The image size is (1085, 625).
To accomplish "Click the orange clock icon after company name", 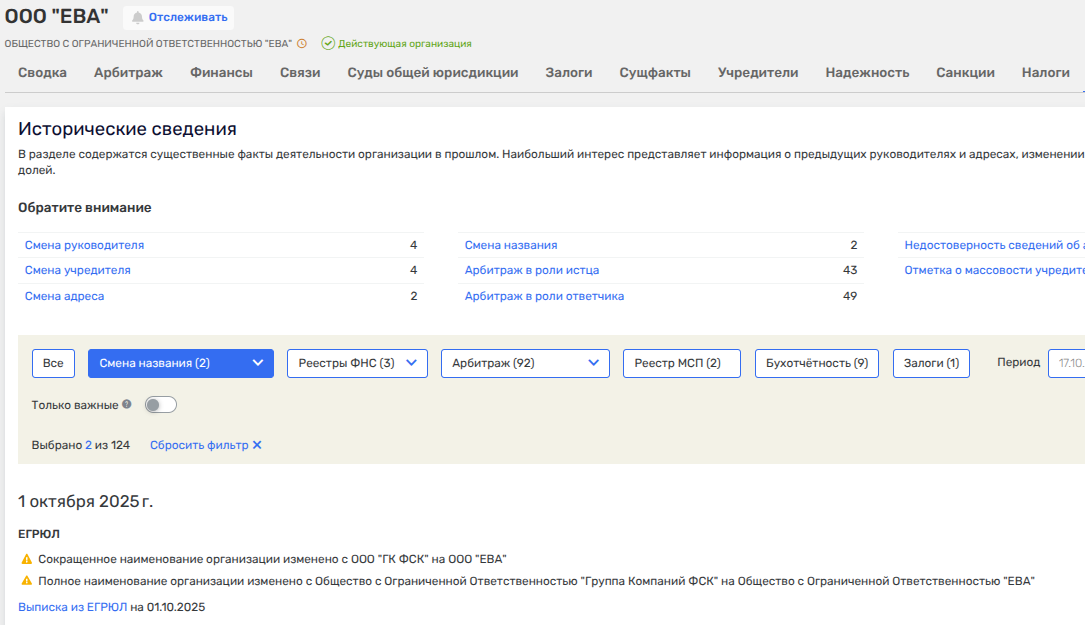I will tap(302, 44).
